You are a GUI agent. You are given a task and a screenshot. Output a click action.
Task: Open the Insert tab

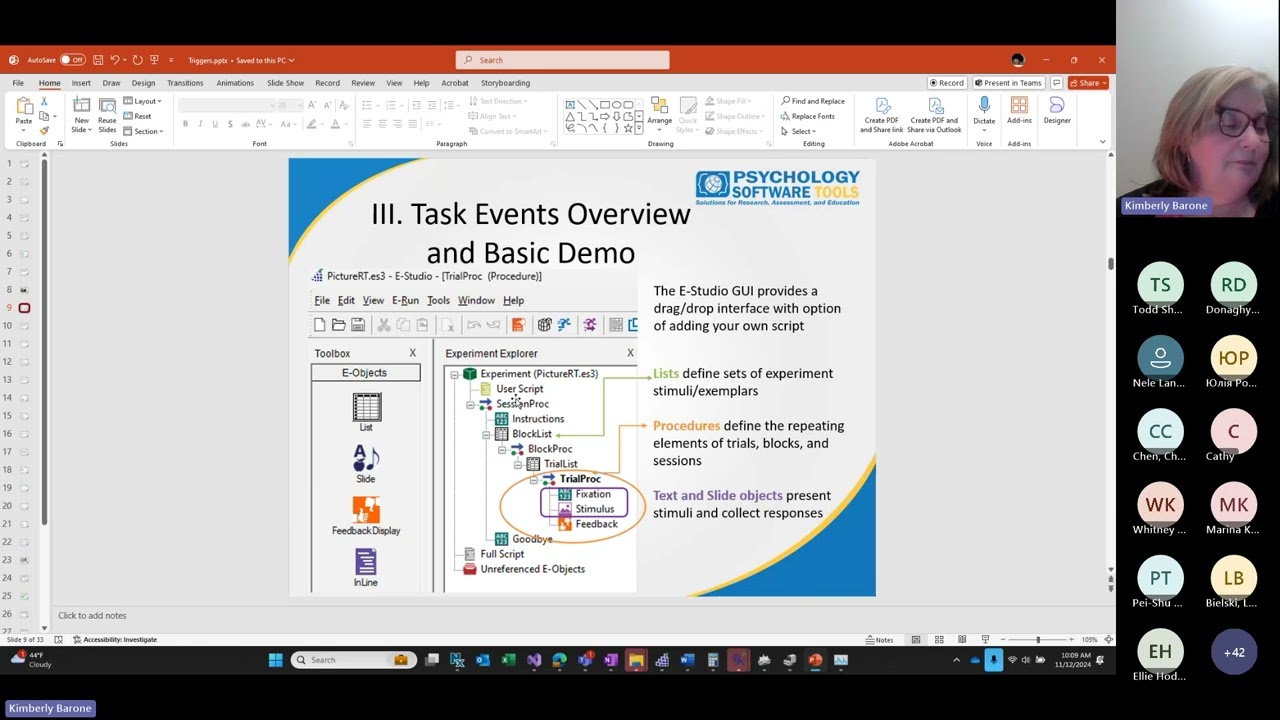81,83
